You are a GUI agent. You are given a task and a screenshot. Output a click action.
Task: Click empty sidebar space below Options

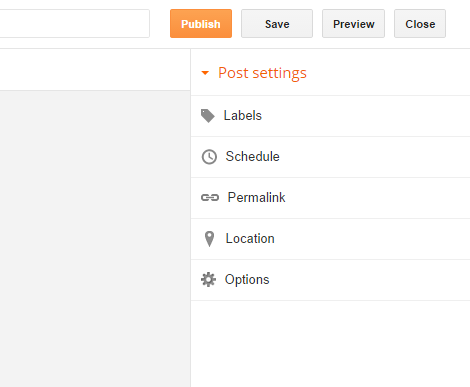330,344
